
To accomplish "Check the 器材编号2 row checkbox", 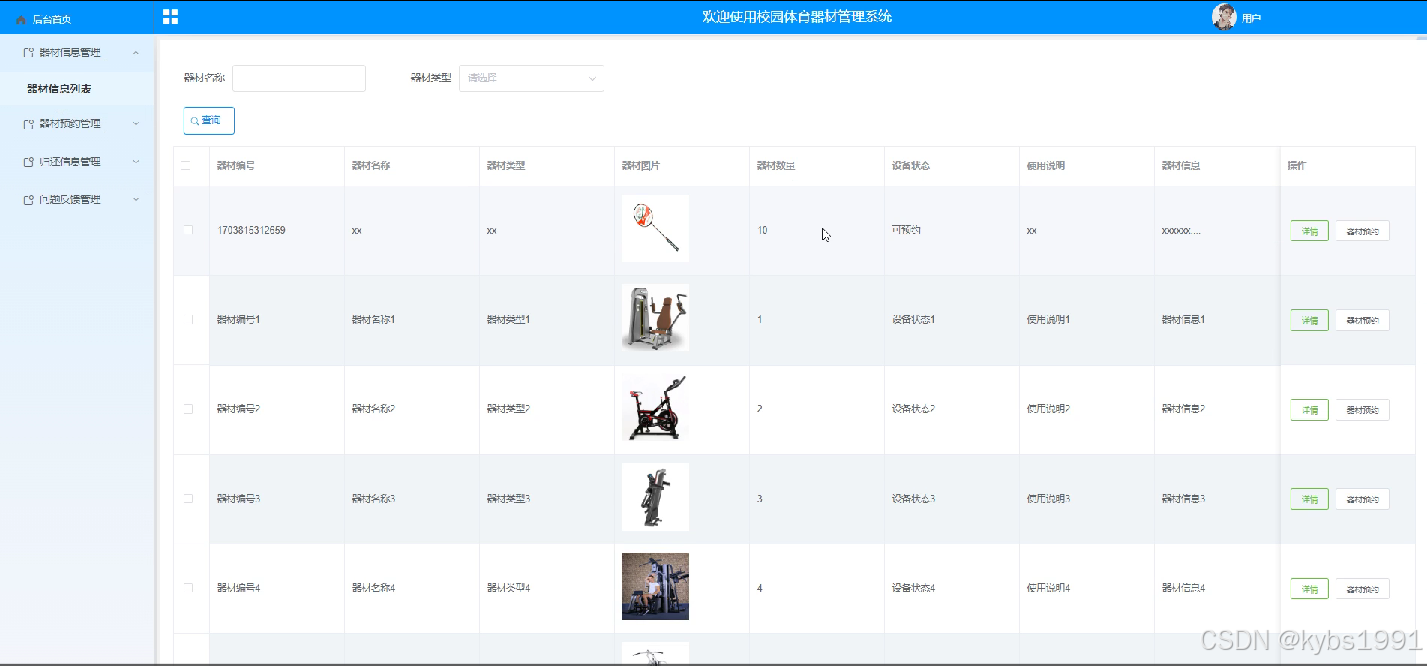I will coord(188,409).
